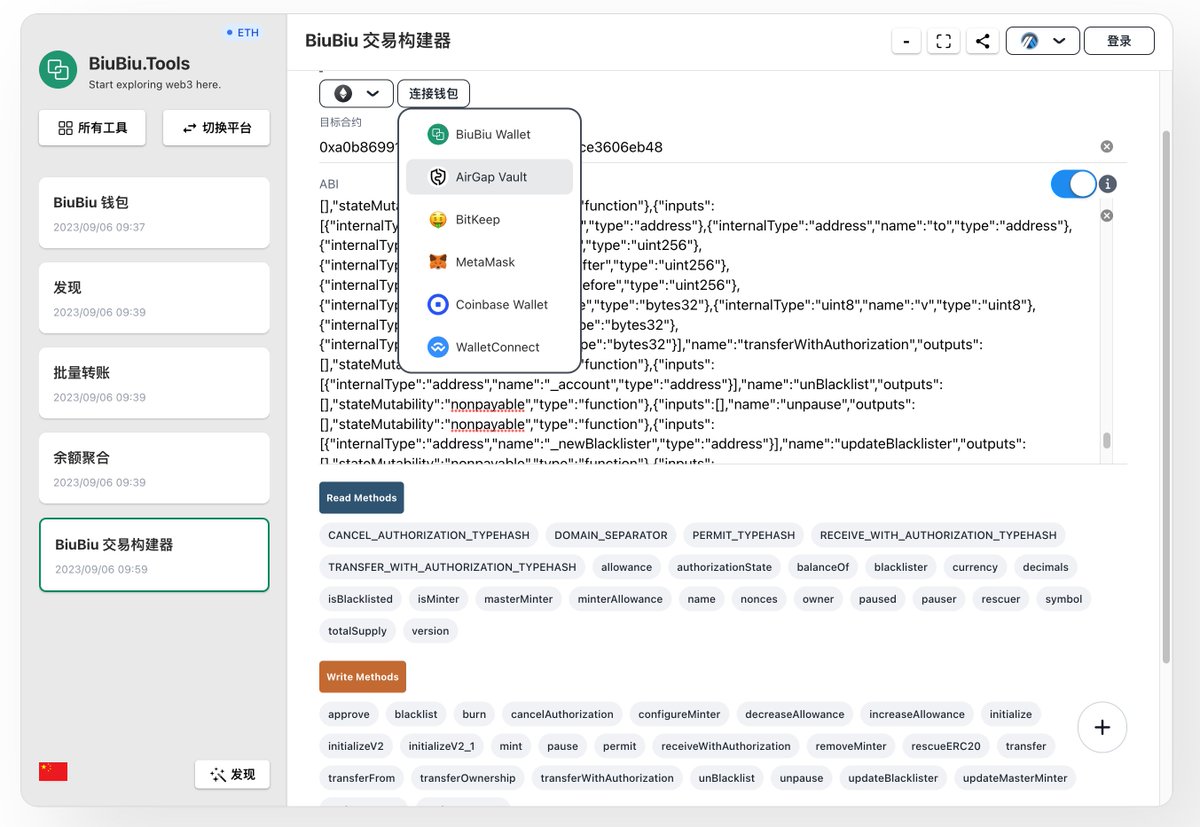Select the updateMasterMinter write method
1200x827 pixels.
tap(1015, 778)
